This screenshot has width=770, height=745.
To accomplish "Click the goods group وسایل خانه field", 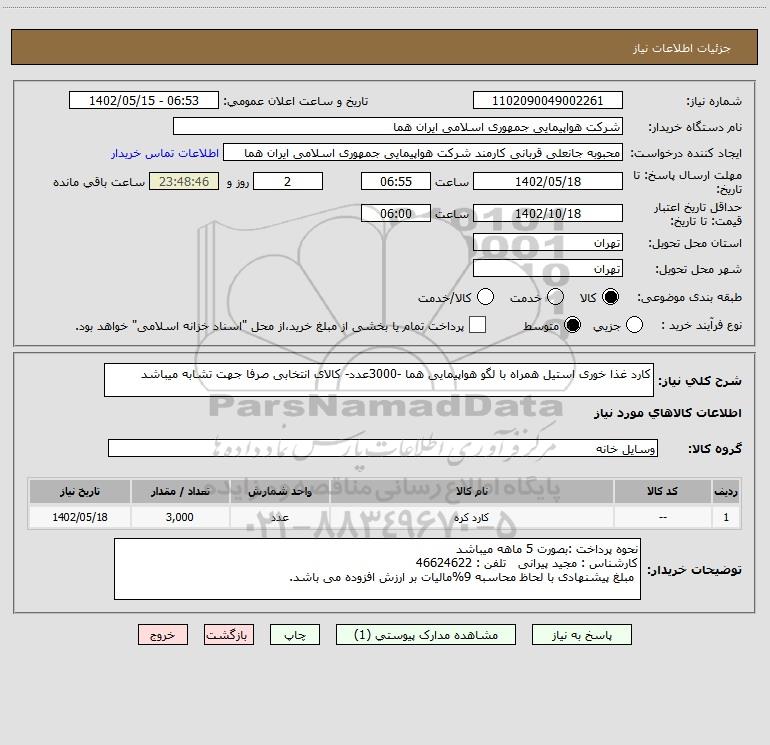I will pyautogui.click(x=383, y=448).
